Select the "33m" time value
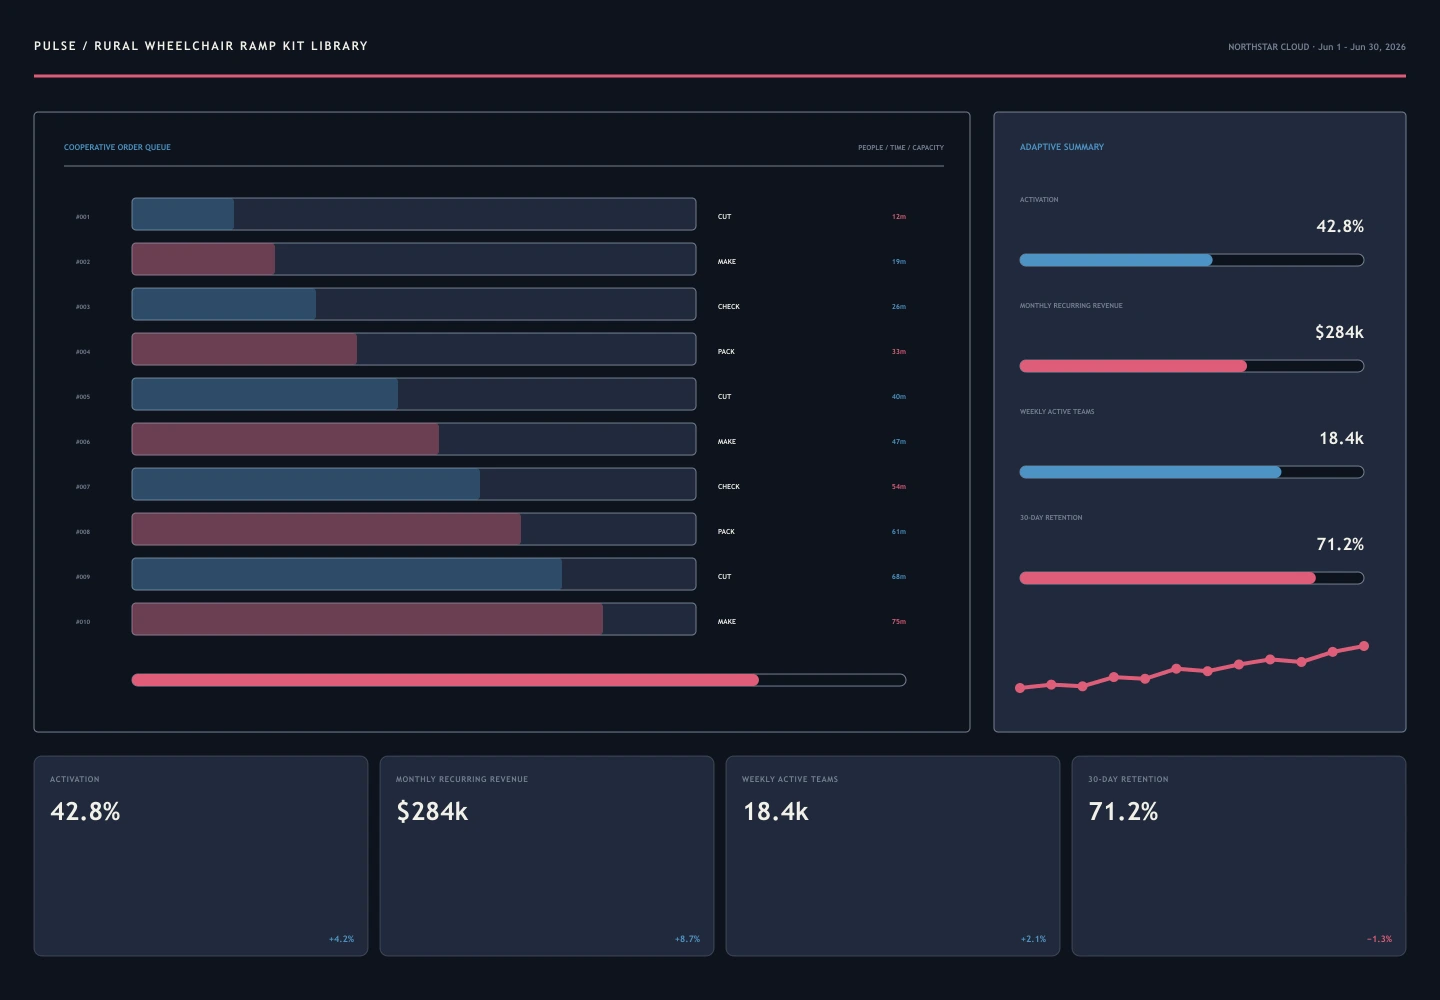Image resolution: width=1440 pixels, height=1000 pixels. 899,352
